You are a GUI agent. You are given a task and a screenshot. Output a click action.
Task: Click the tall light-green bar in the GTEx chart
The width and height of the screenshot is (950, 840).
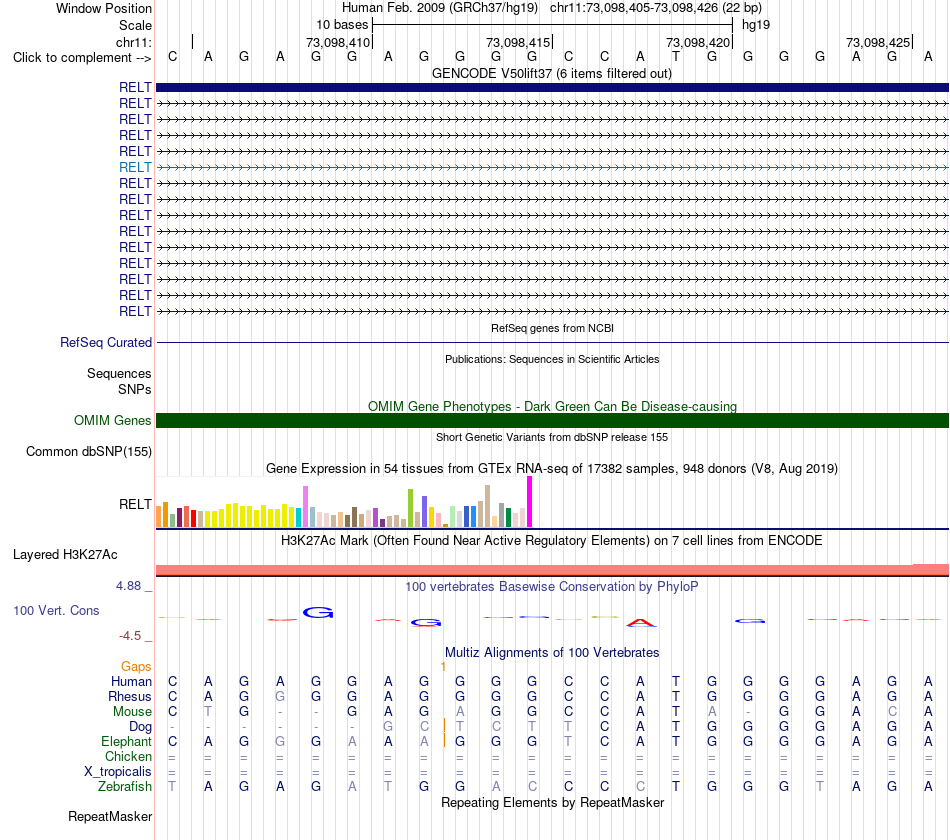(x=410, y=508)
